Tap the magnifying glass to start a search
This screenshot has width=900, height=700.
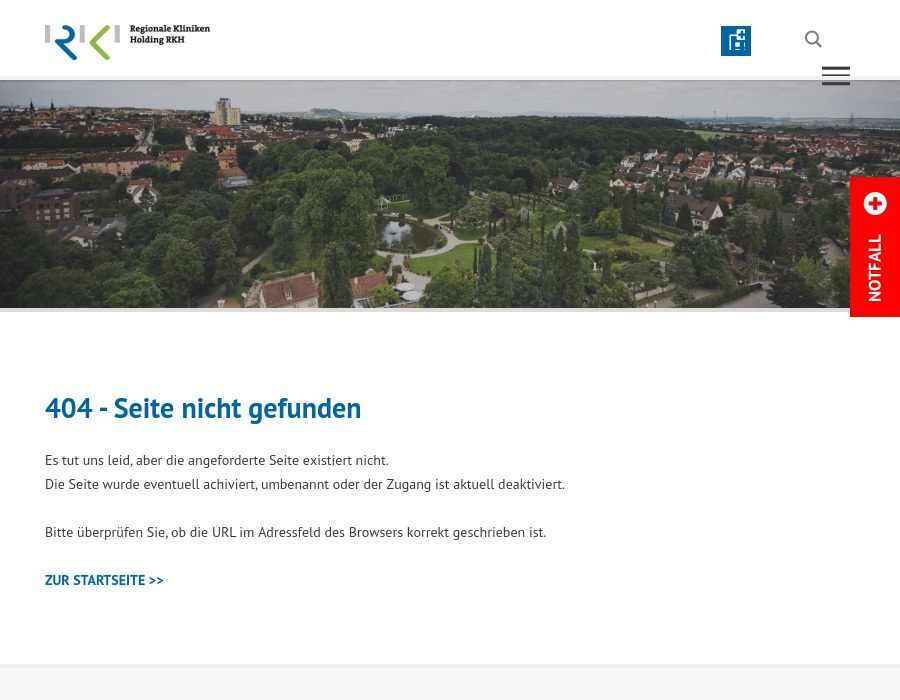813,39
